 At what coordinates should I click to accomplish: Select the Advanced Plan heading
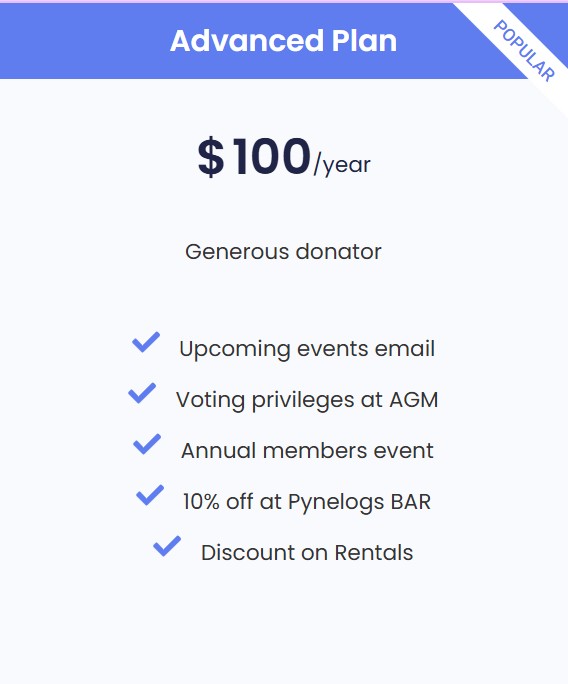coord(284,41)
